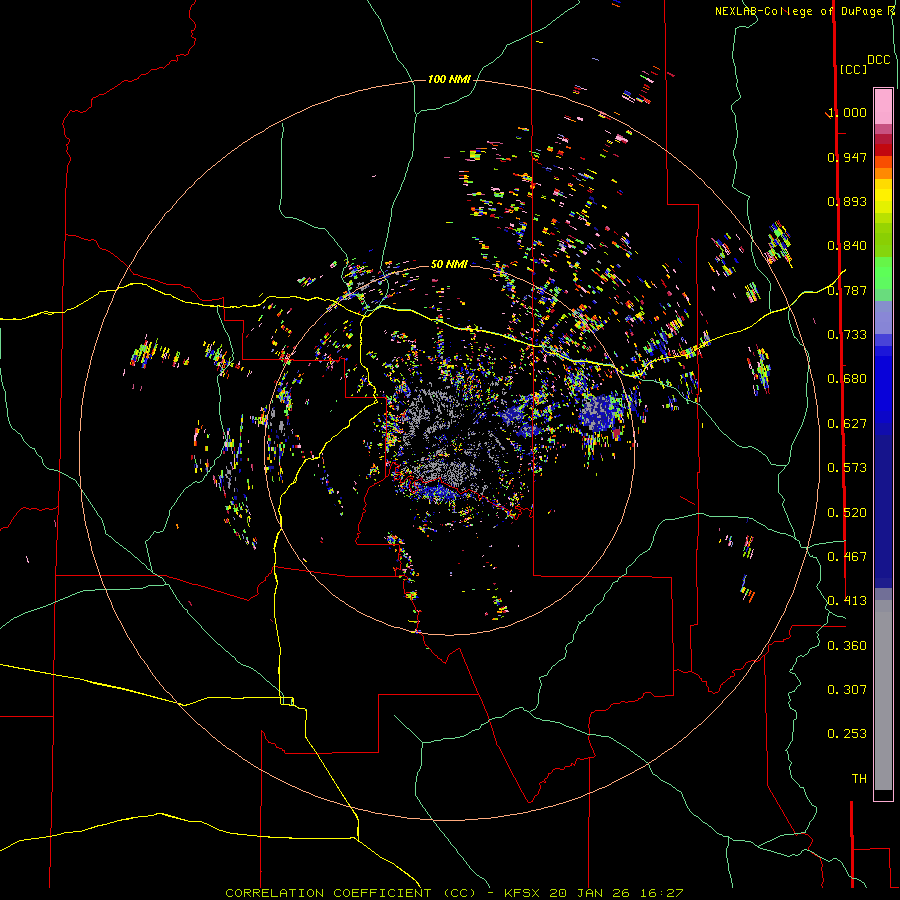The height and width of the screenshot is (900, 900).
Task: Click the DCC label above the color scale
Action: click(x=878, y=60)
